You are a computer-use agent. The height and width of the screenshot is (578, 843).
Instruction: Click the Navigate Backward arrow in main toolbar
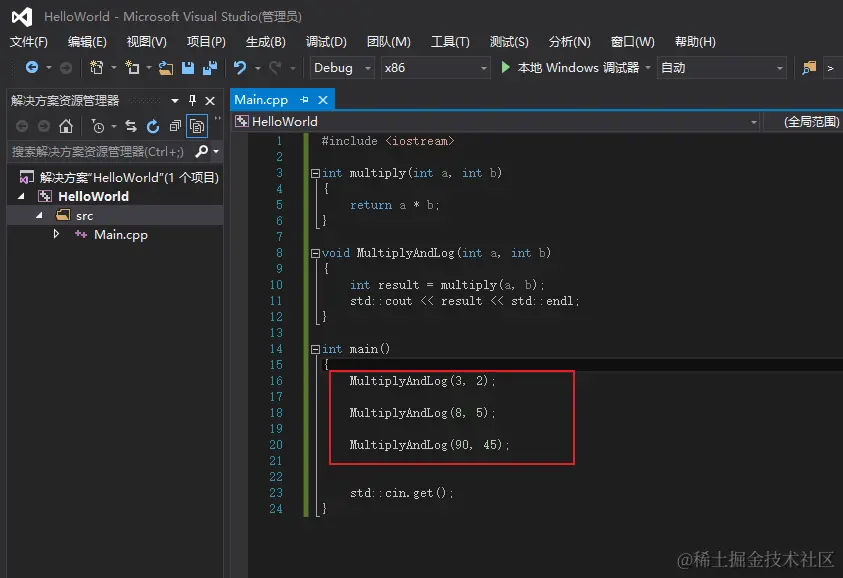point(32,67)
